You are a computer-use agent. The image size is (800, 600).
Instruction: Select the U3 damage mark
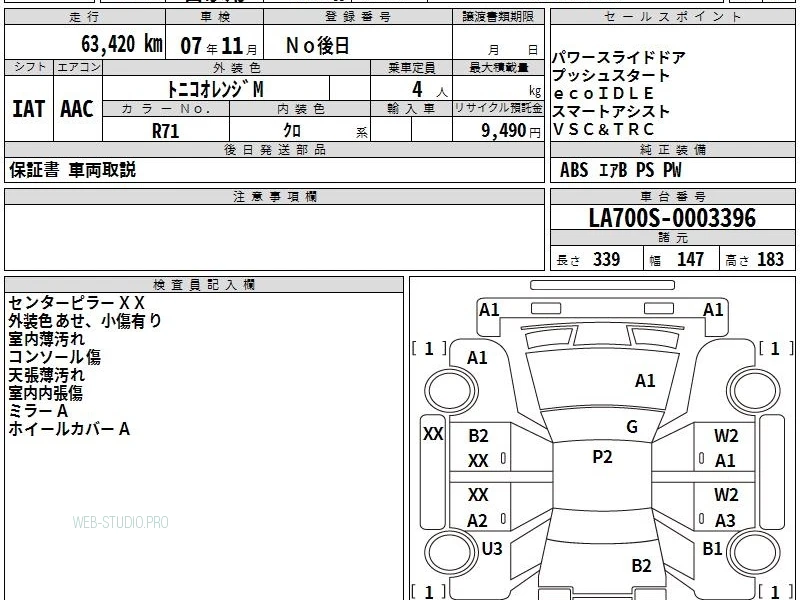coord(492,548)
